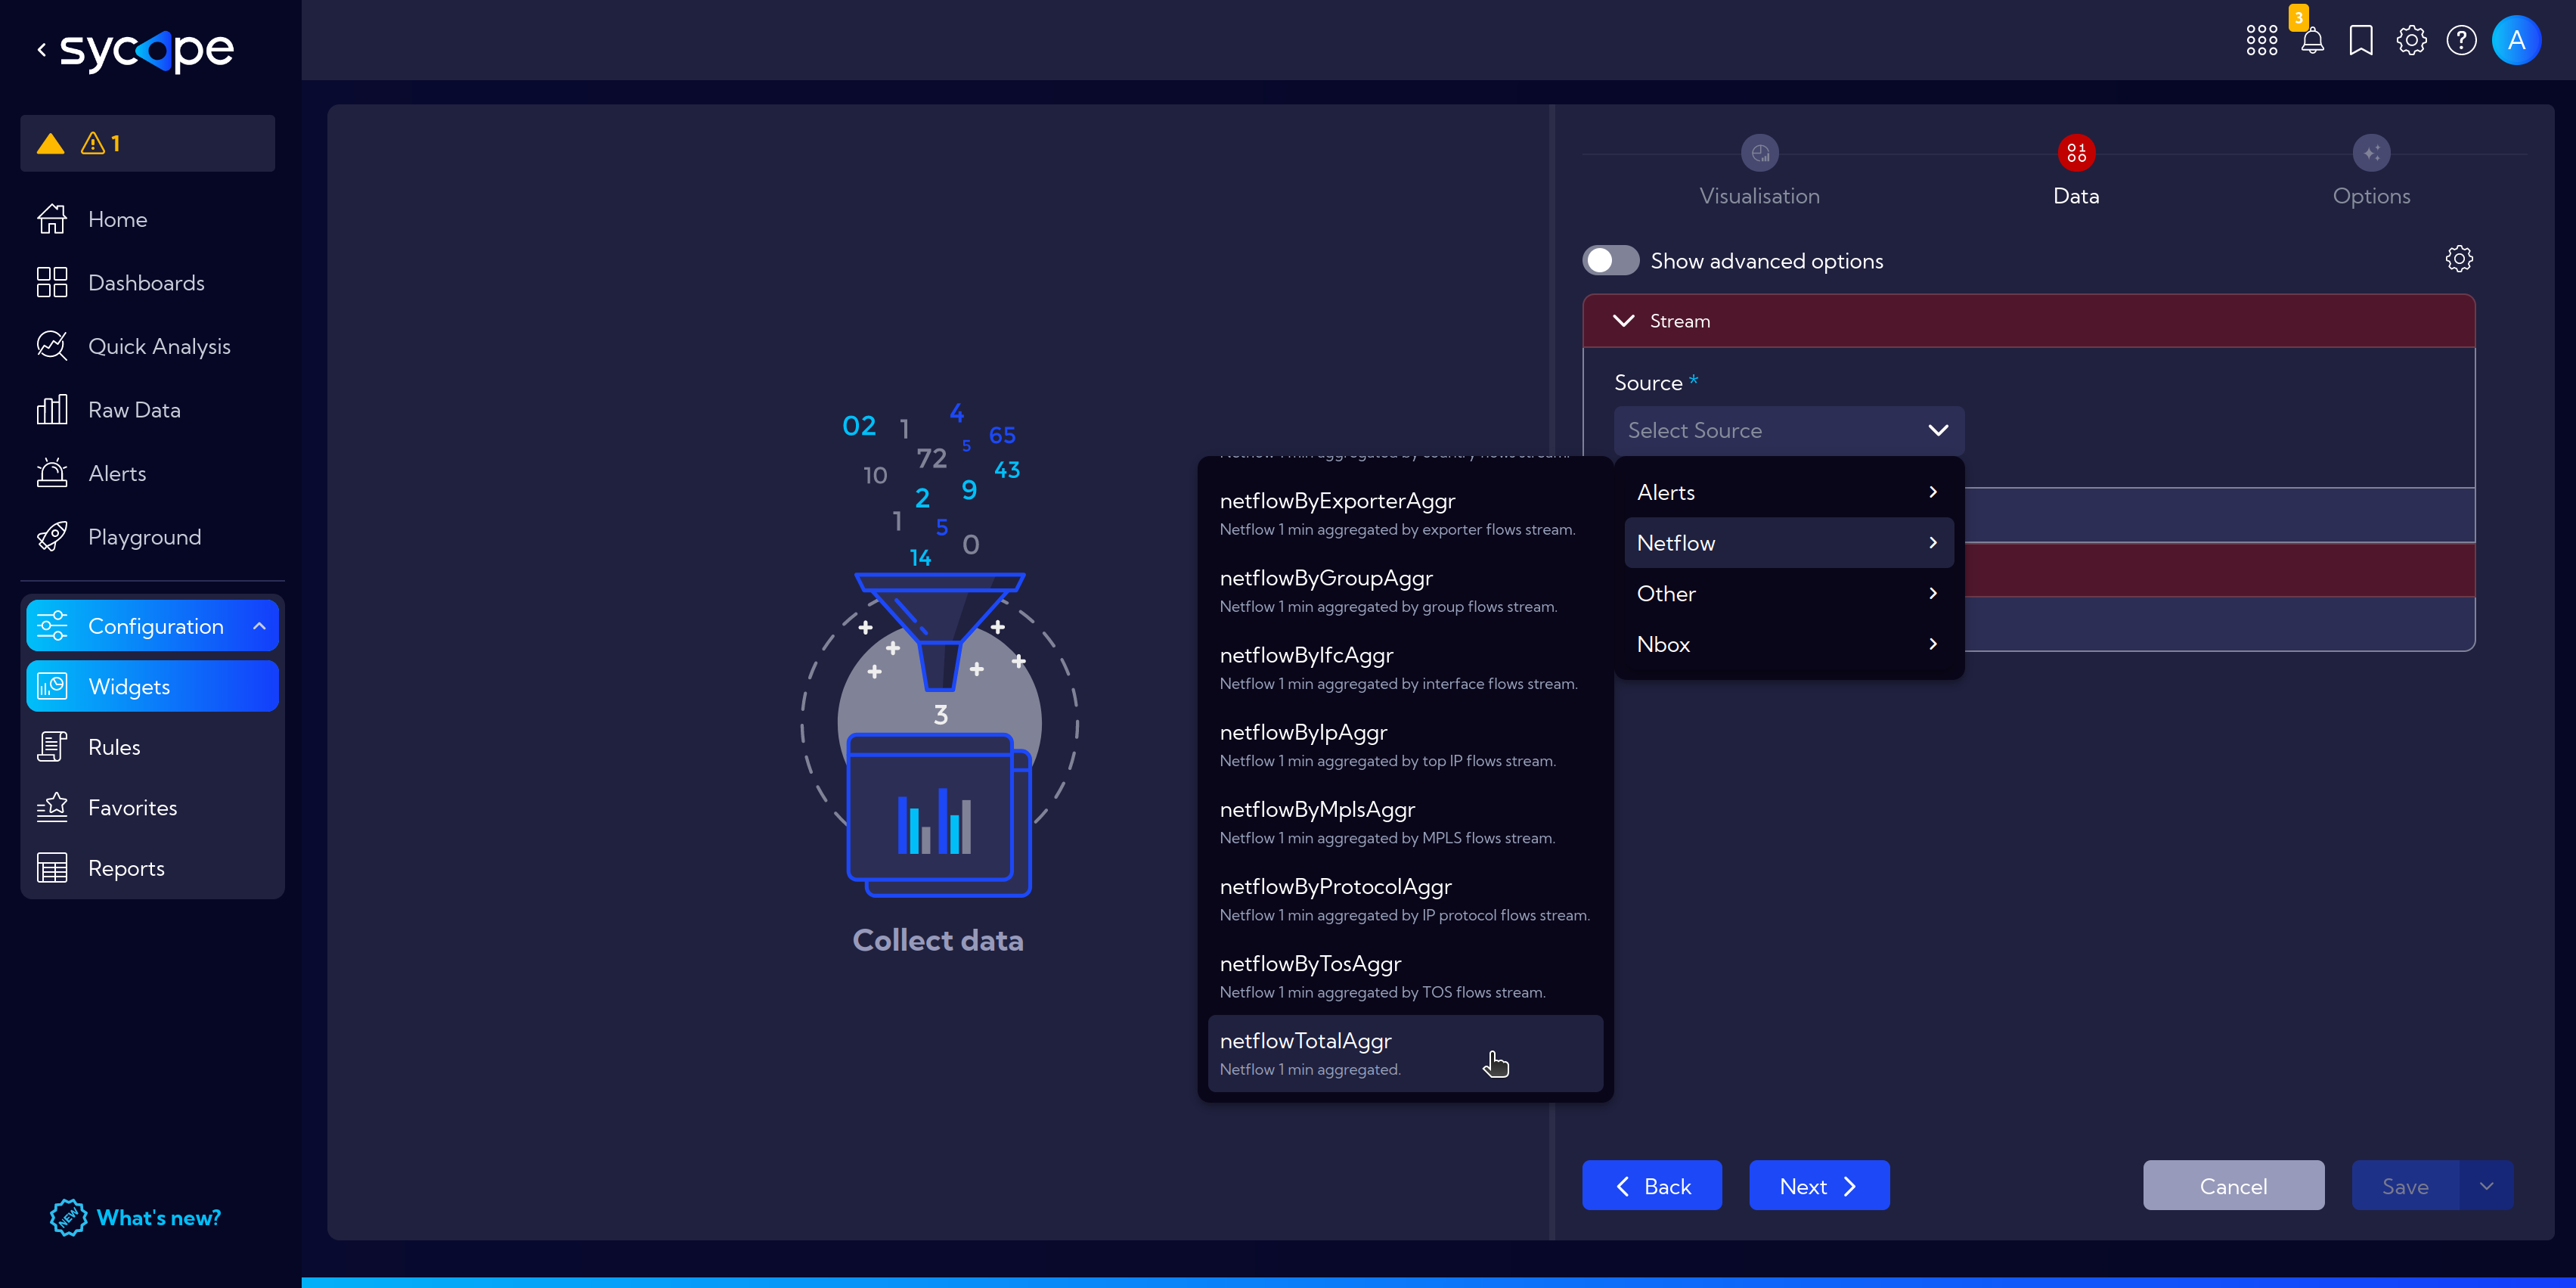Select netflowByMplsAggr stream
The width and height of the screenshot is (2576, 1288).
point(1405,822)
